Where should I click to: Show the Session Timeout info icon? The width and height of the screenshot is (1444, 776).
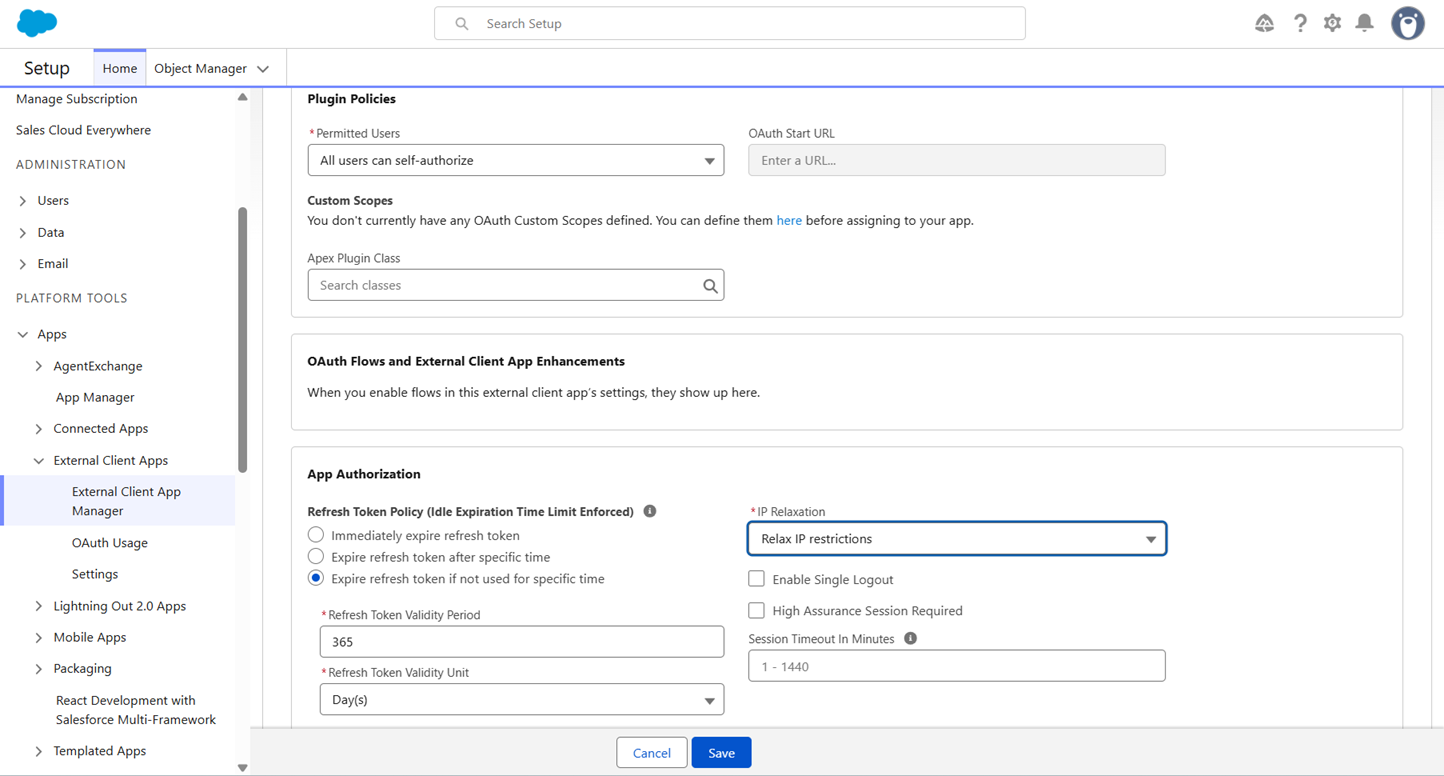910,638
